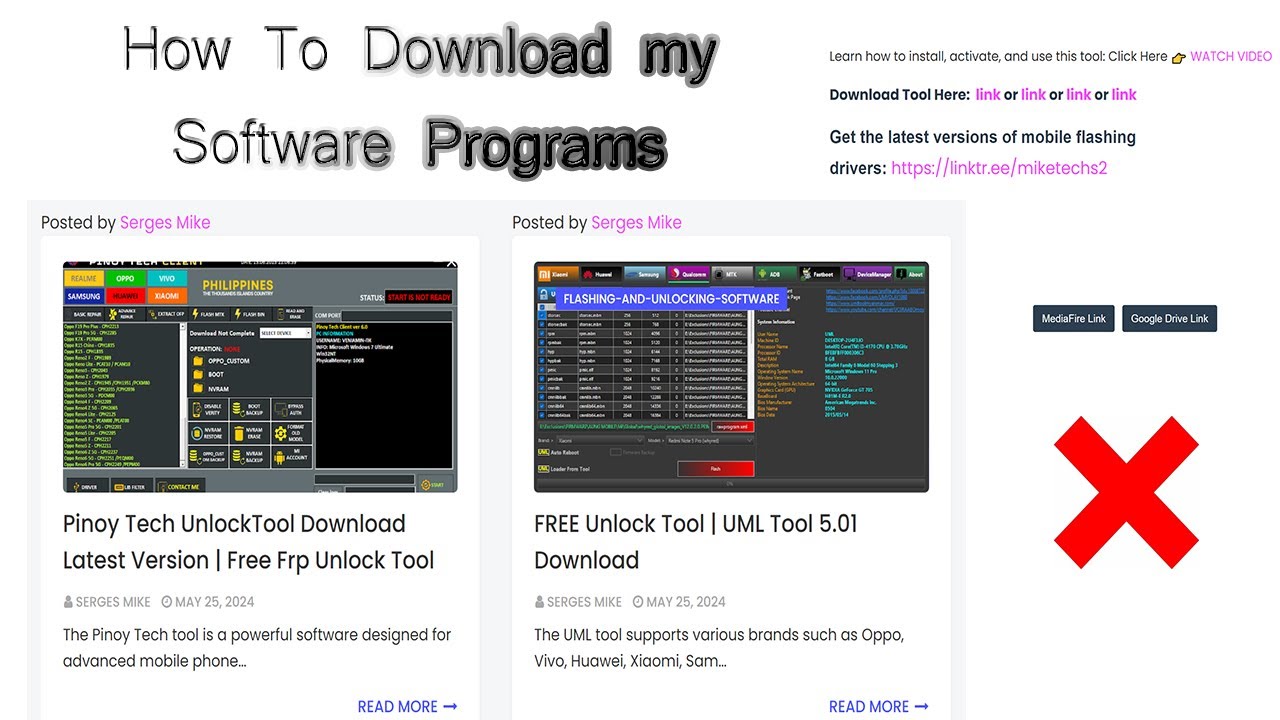The image size is (1280, 720).
Task: Open FREE Unlock Tool UML Tool 5.01 title
Action: (696, 542)
